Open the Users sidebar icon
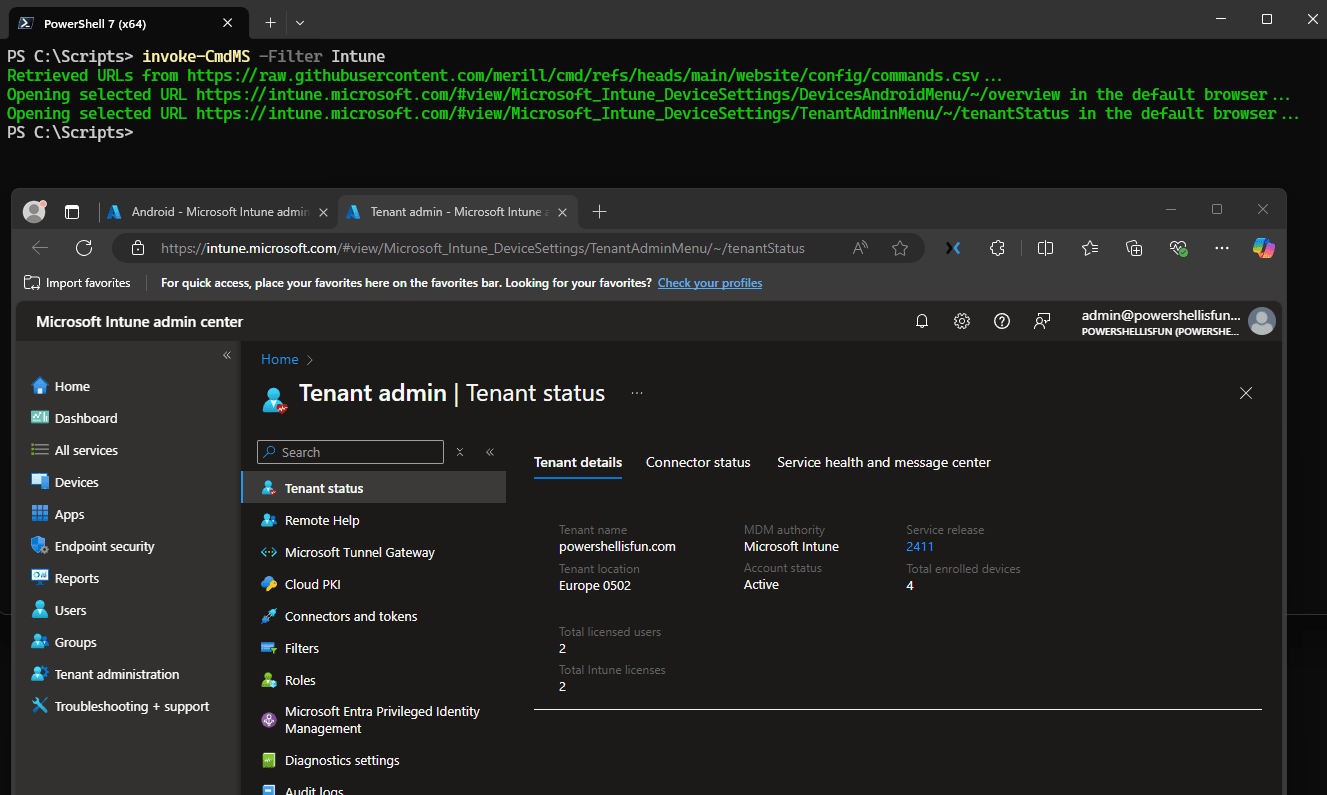Viewport: 1327px width, 795px height. (x=40, y=610)
